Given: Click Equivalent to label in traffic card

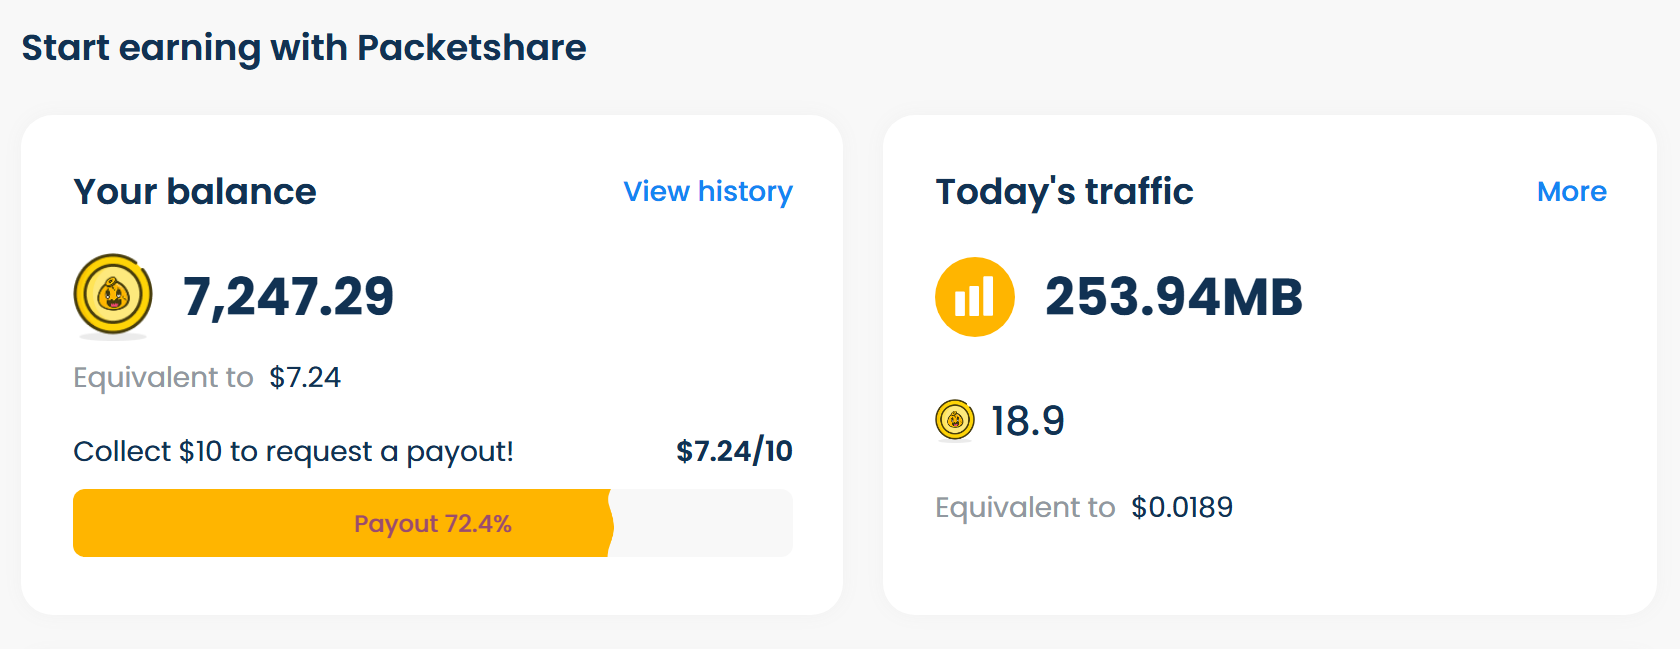Looking at the screenshot, I should (x=1025, y=507).
